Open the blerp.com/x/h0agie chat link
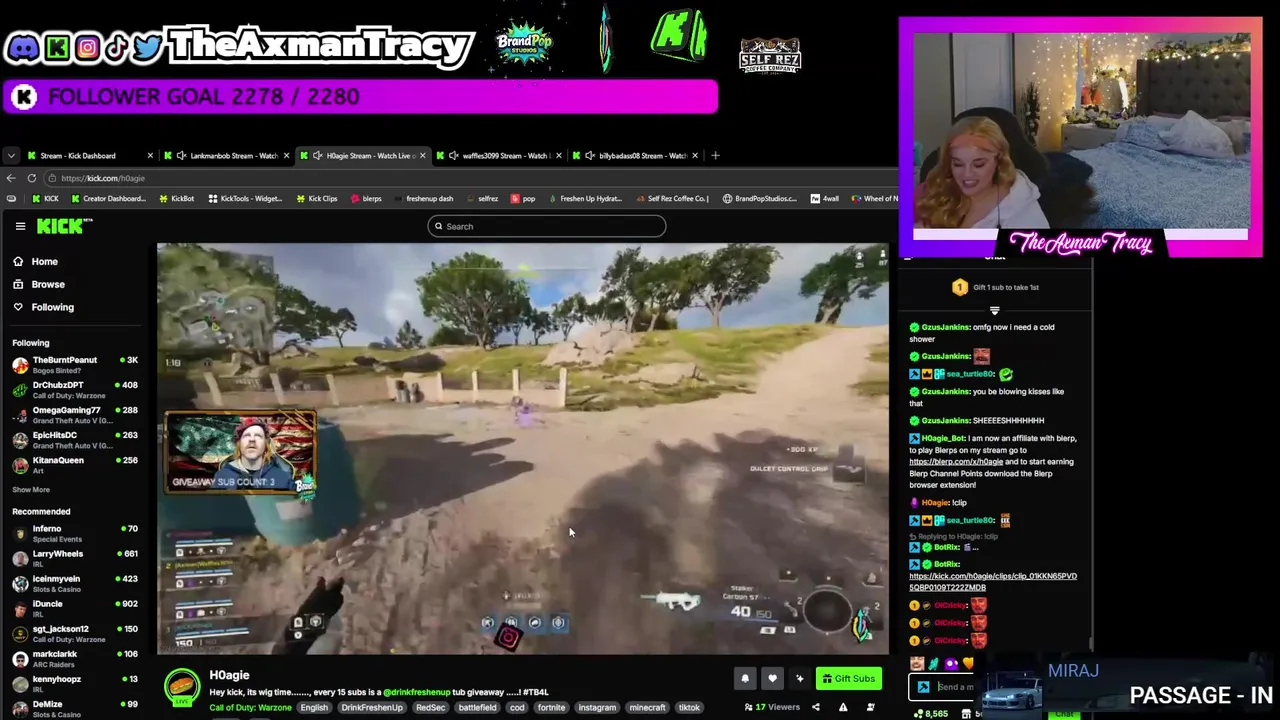The height and width of the screenshot is (720, 1280). coord(956,462)
